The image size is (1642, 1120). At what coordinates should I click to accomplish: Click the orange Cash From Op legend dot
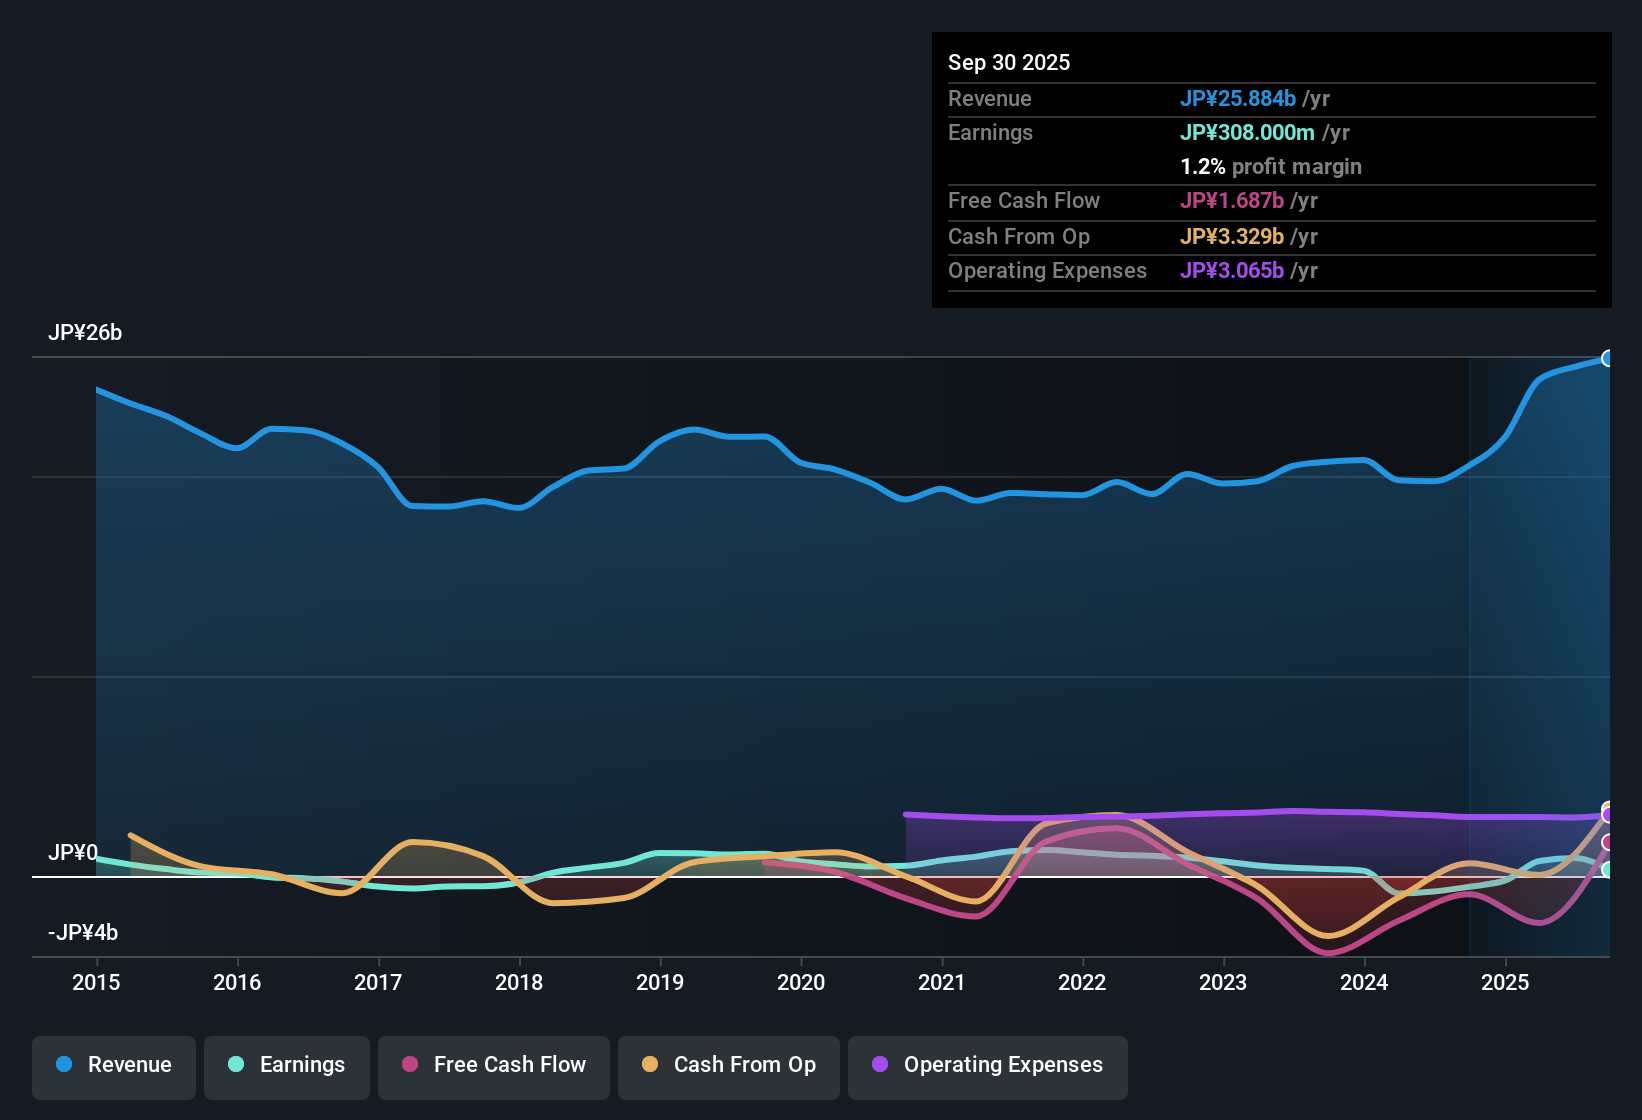(x=650, y=1065)
